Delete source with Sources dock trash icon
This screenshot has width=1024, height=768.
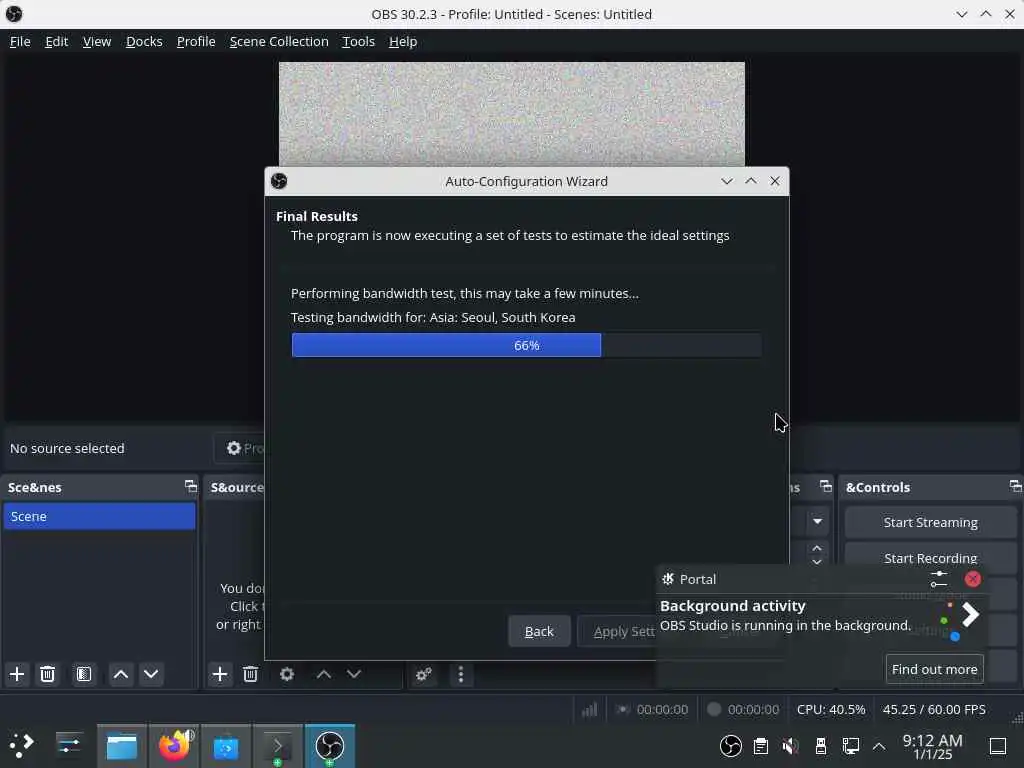click(x=251, y=674)
